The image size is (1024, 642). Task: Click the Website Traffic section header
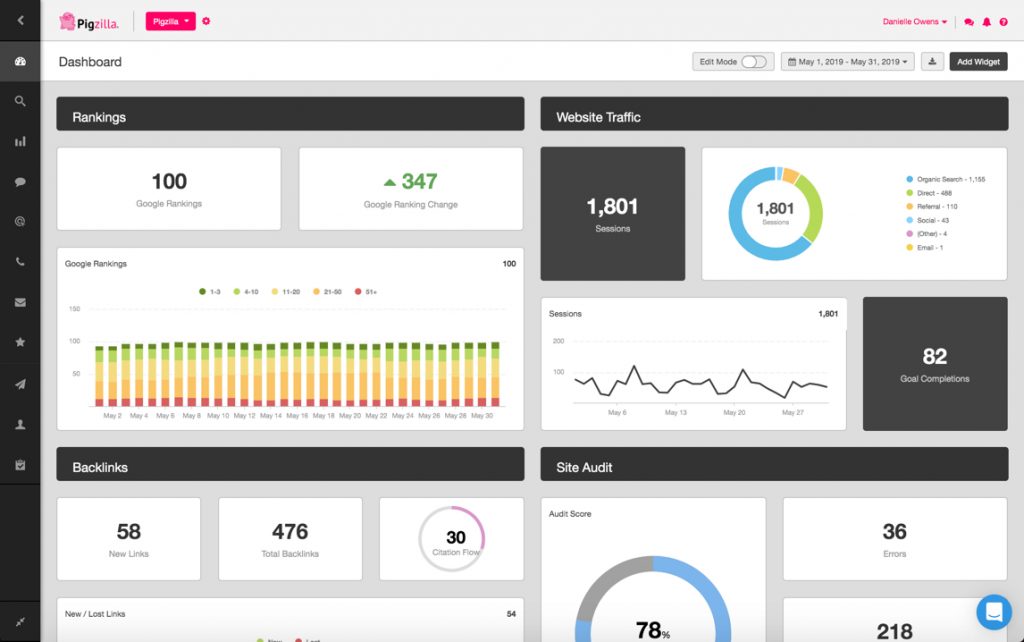pos(774,114)
